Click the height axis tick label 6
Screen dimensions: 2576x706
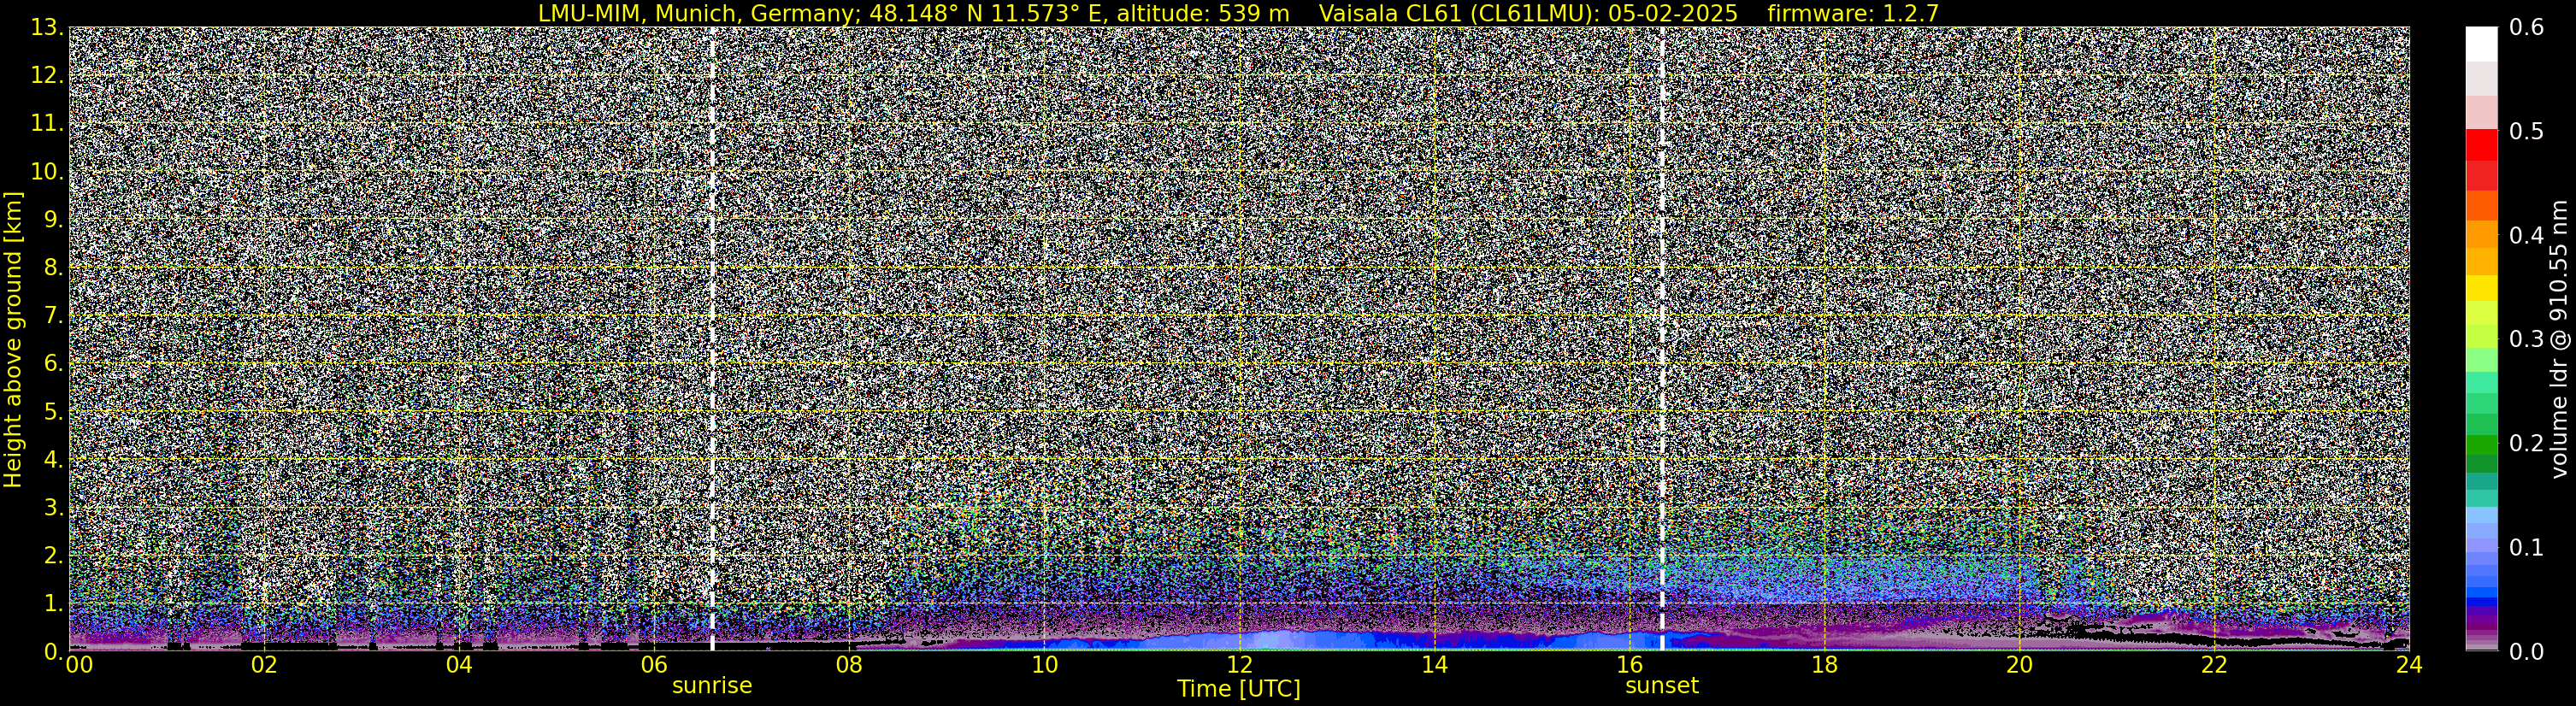tap(54, 364)
